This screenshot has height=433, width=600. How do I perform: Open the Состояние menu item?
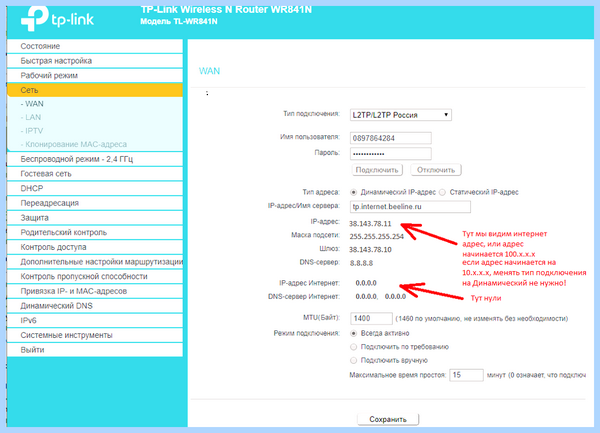coord(95,46)
